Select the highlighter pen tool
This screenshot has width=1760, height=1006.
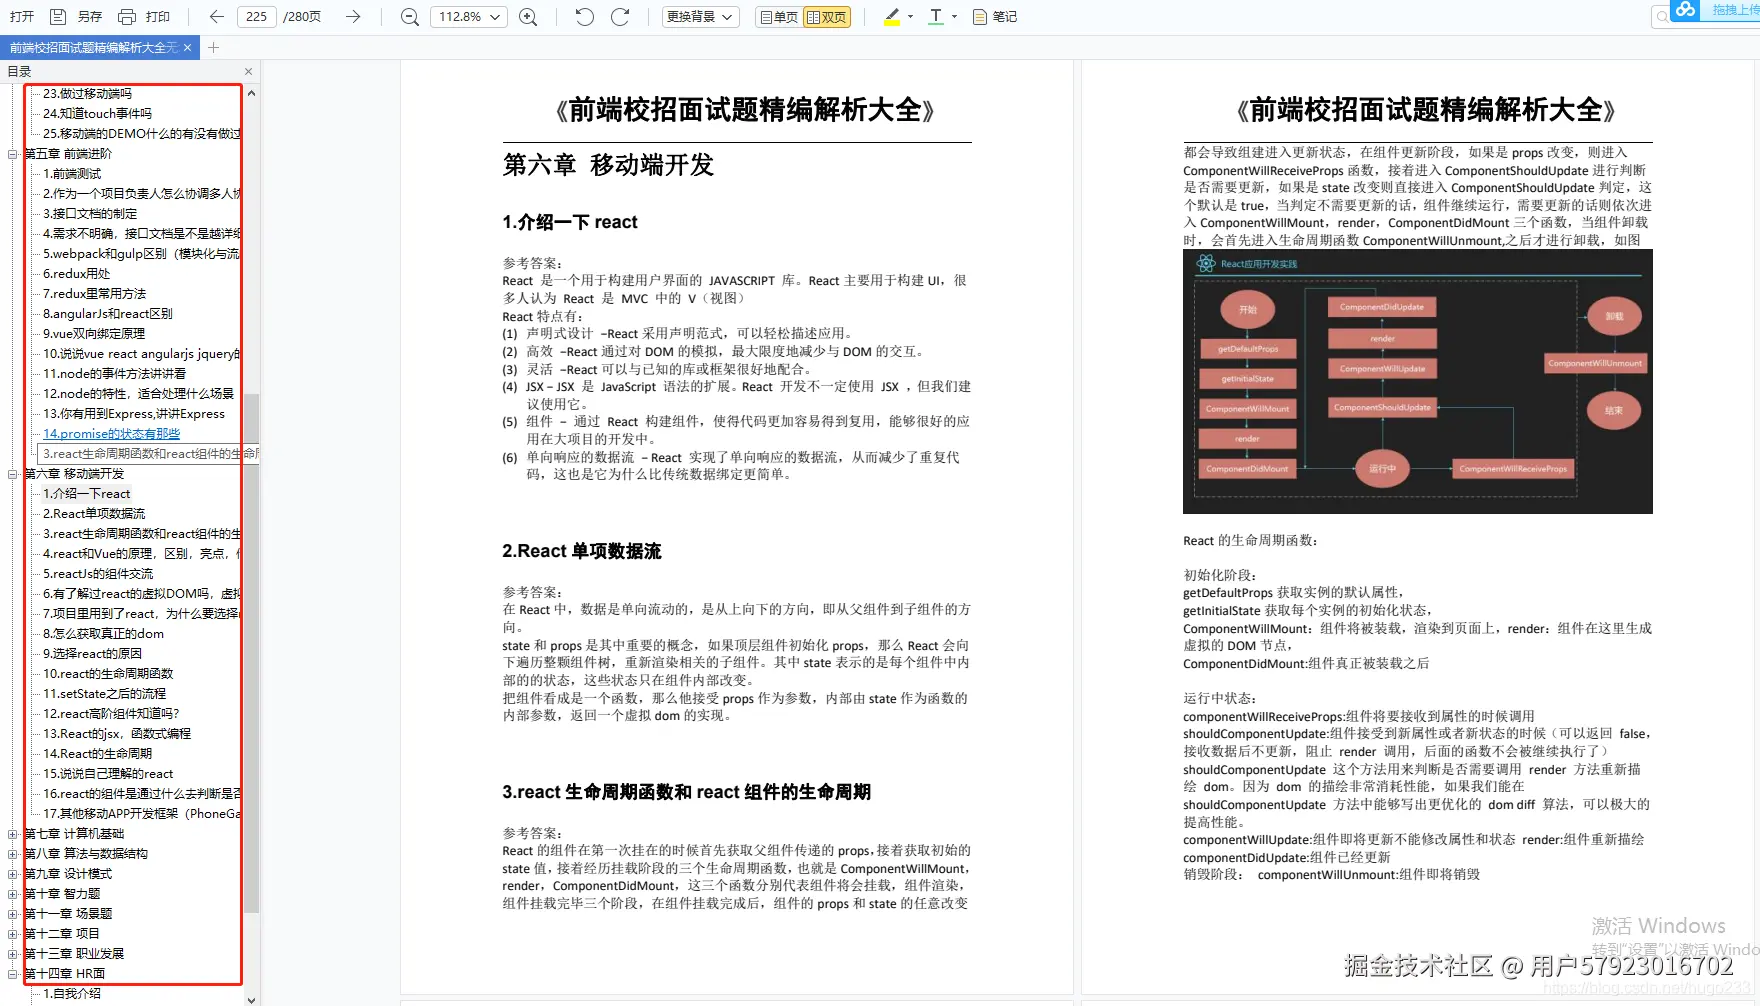click(x=892, y=17)
